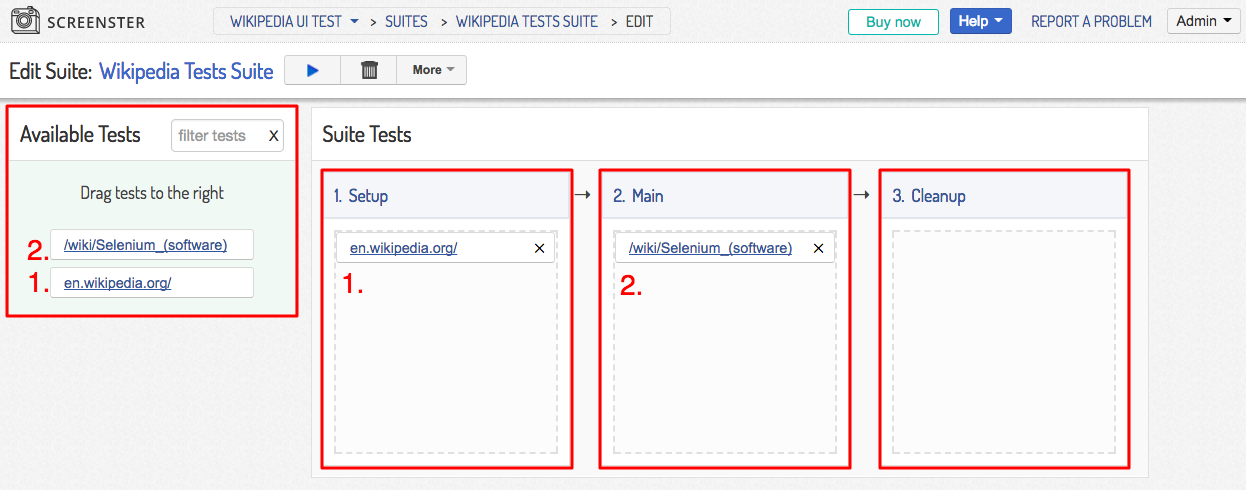Viewport: 1246px width, 490px height.
Task: Go to SUITES in the breadcrumb
Action: click(x=406, y=21)
